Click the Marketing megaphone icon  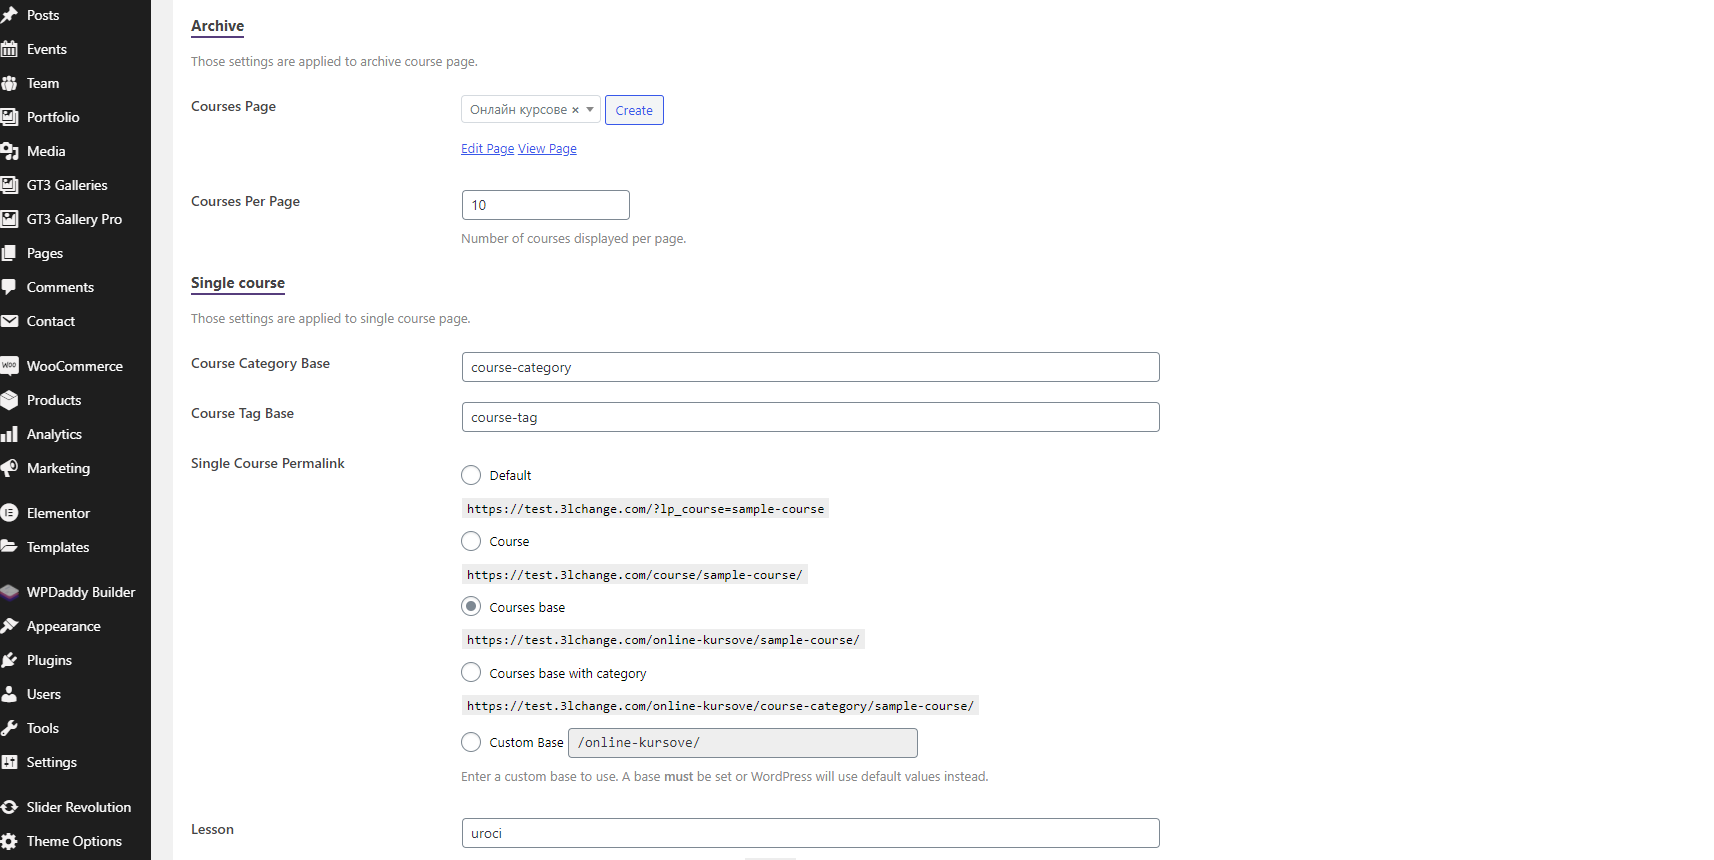[9, 468]
